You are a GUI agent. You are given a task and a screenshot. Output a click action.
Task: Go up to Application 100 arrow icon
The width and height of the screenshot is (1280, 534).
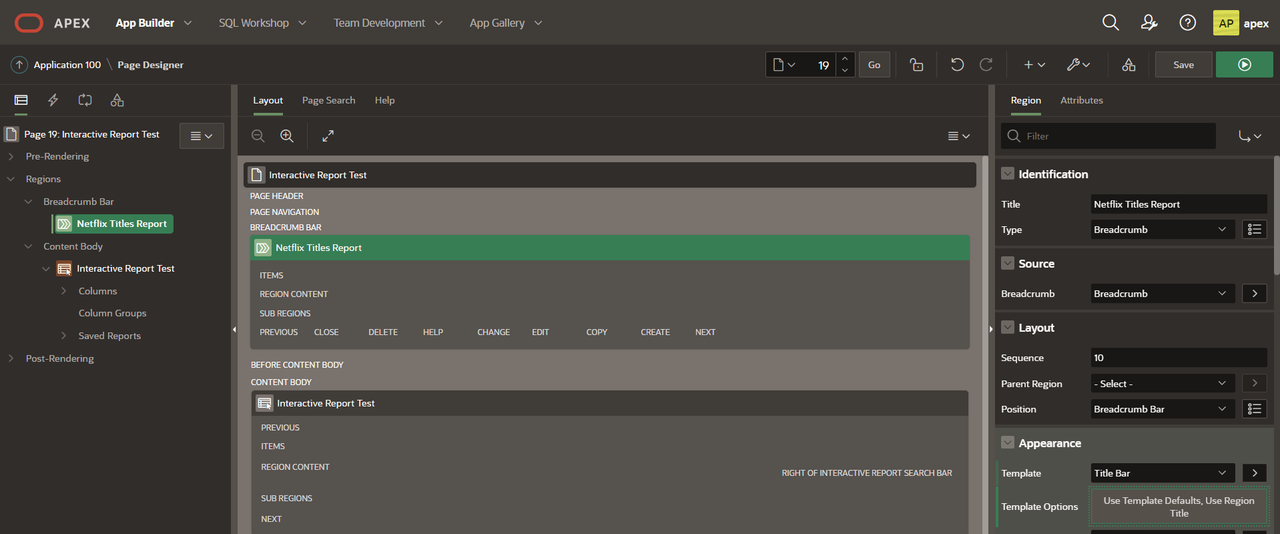point(19,64)
